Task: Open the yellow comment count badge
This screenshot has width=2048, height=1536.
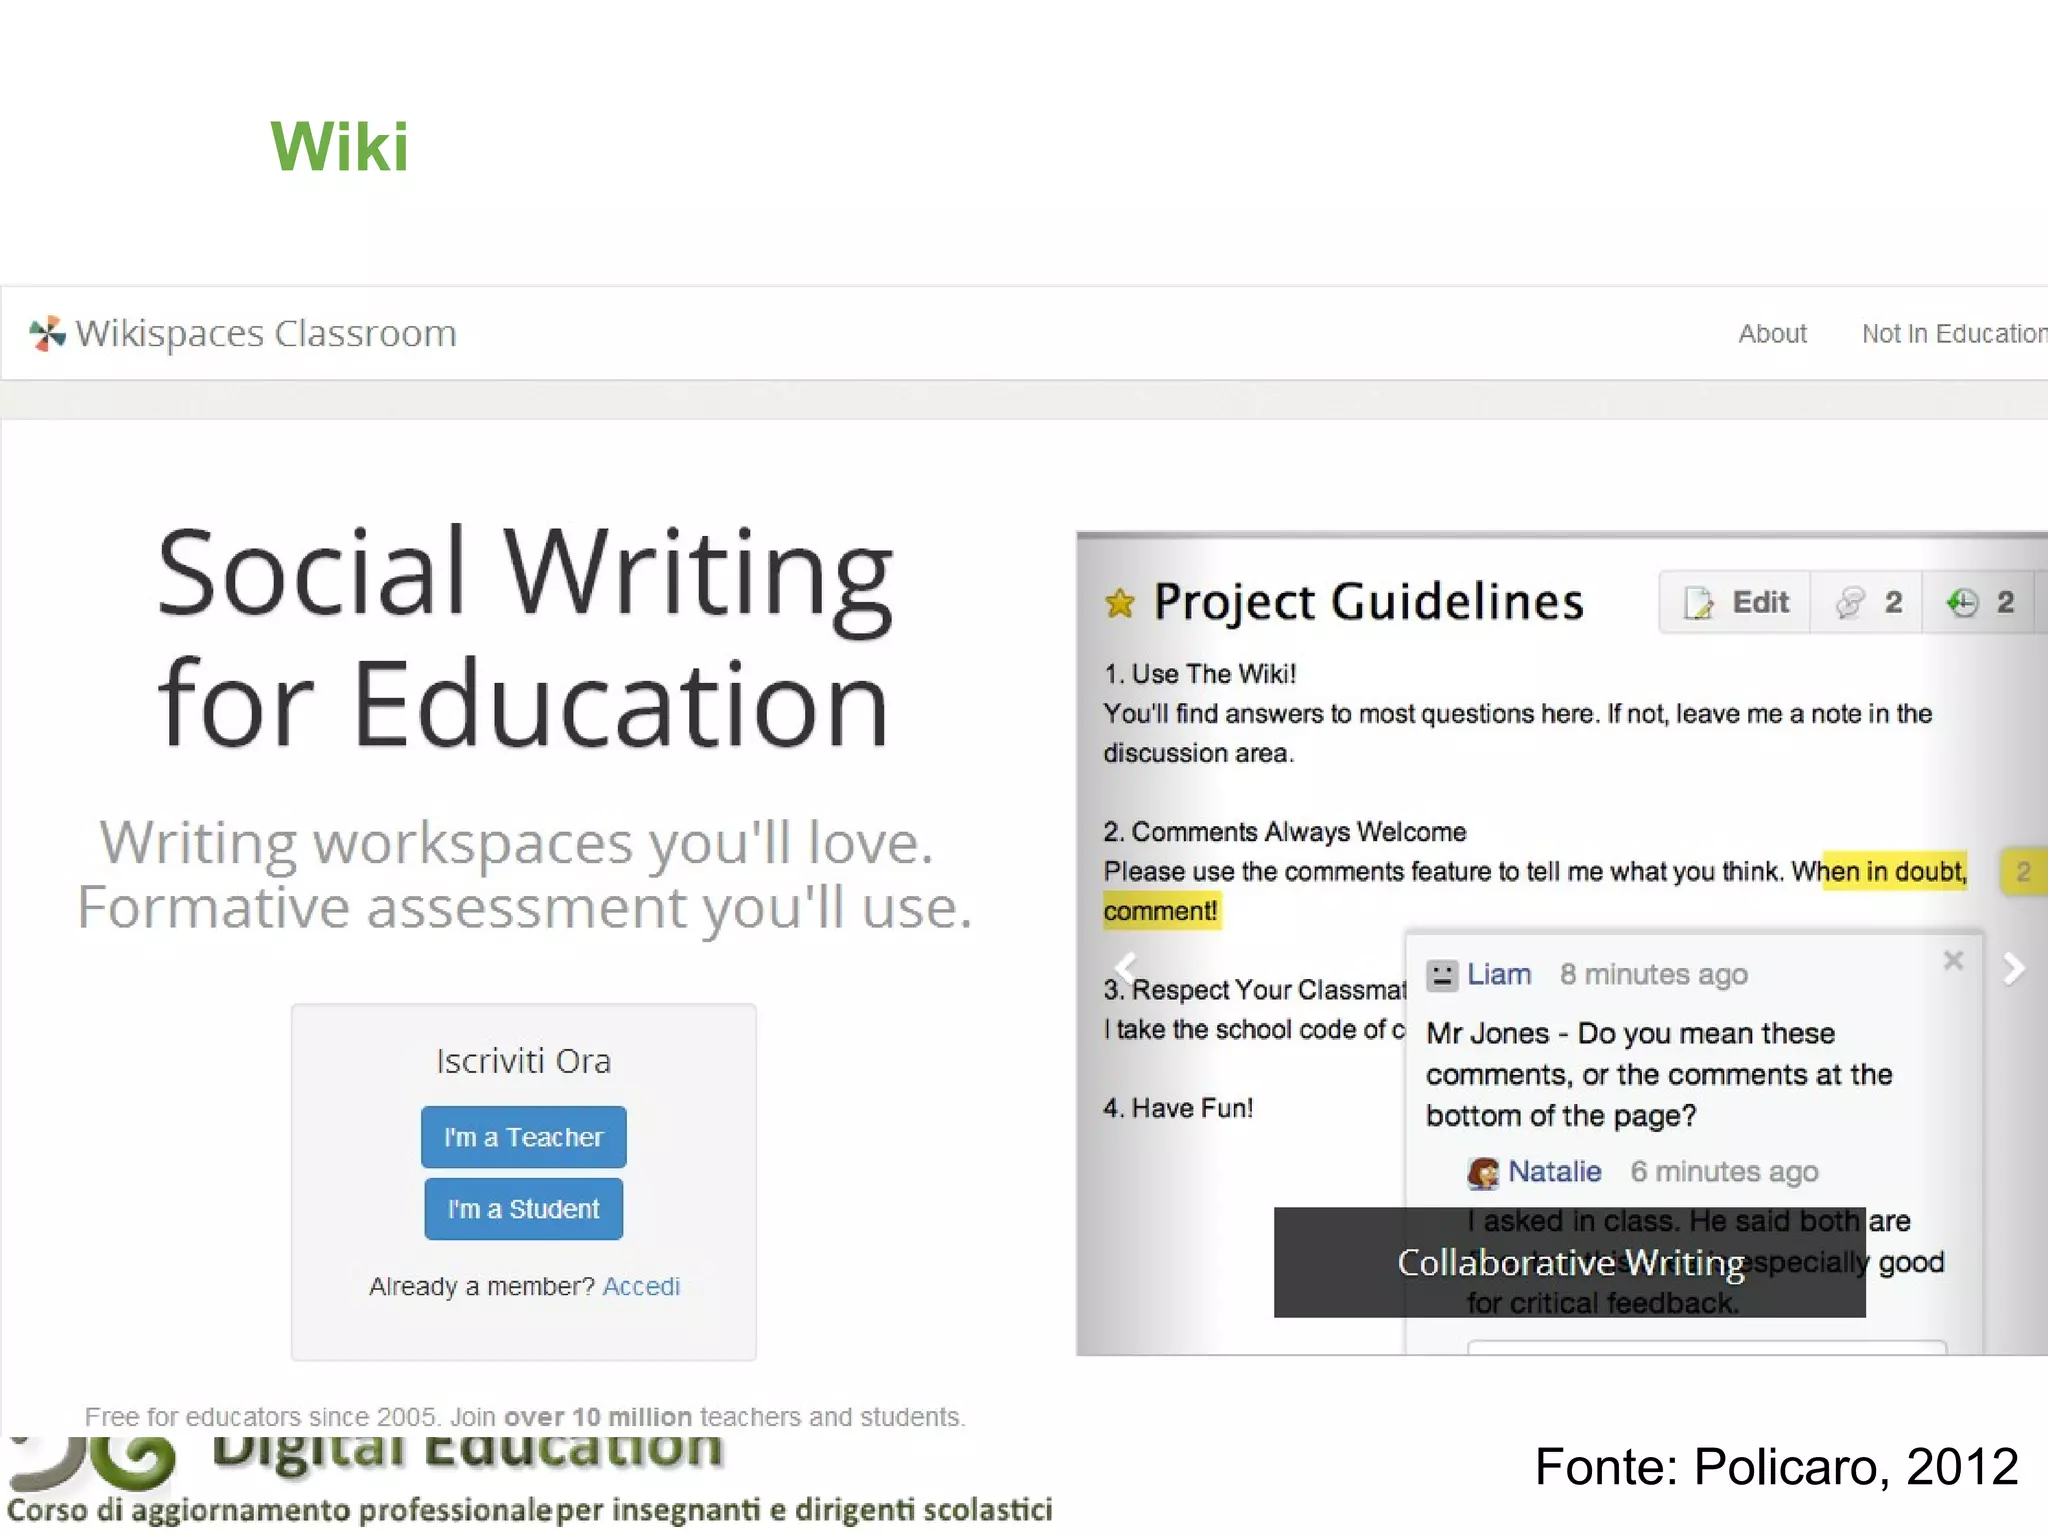Action: (2023, 872)
